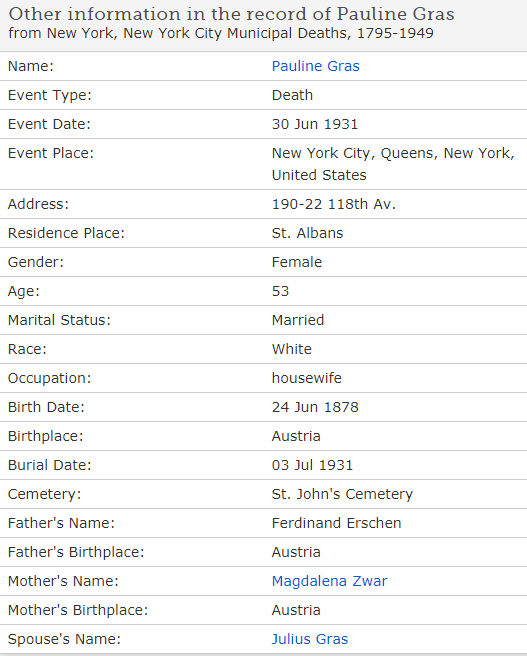The width and height of the screenshot is (527, 656).
Task: Click the Residence Place value St. Albans
Action: pyautogui.click(x=307, y=233)
